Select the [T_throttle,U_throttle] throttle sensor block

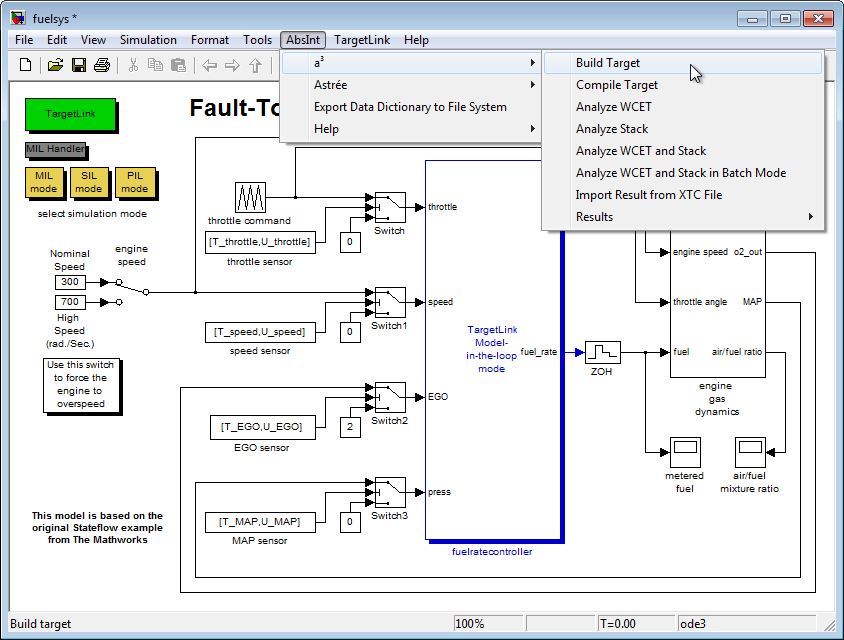pyautogui.click(x=260, y=242)
